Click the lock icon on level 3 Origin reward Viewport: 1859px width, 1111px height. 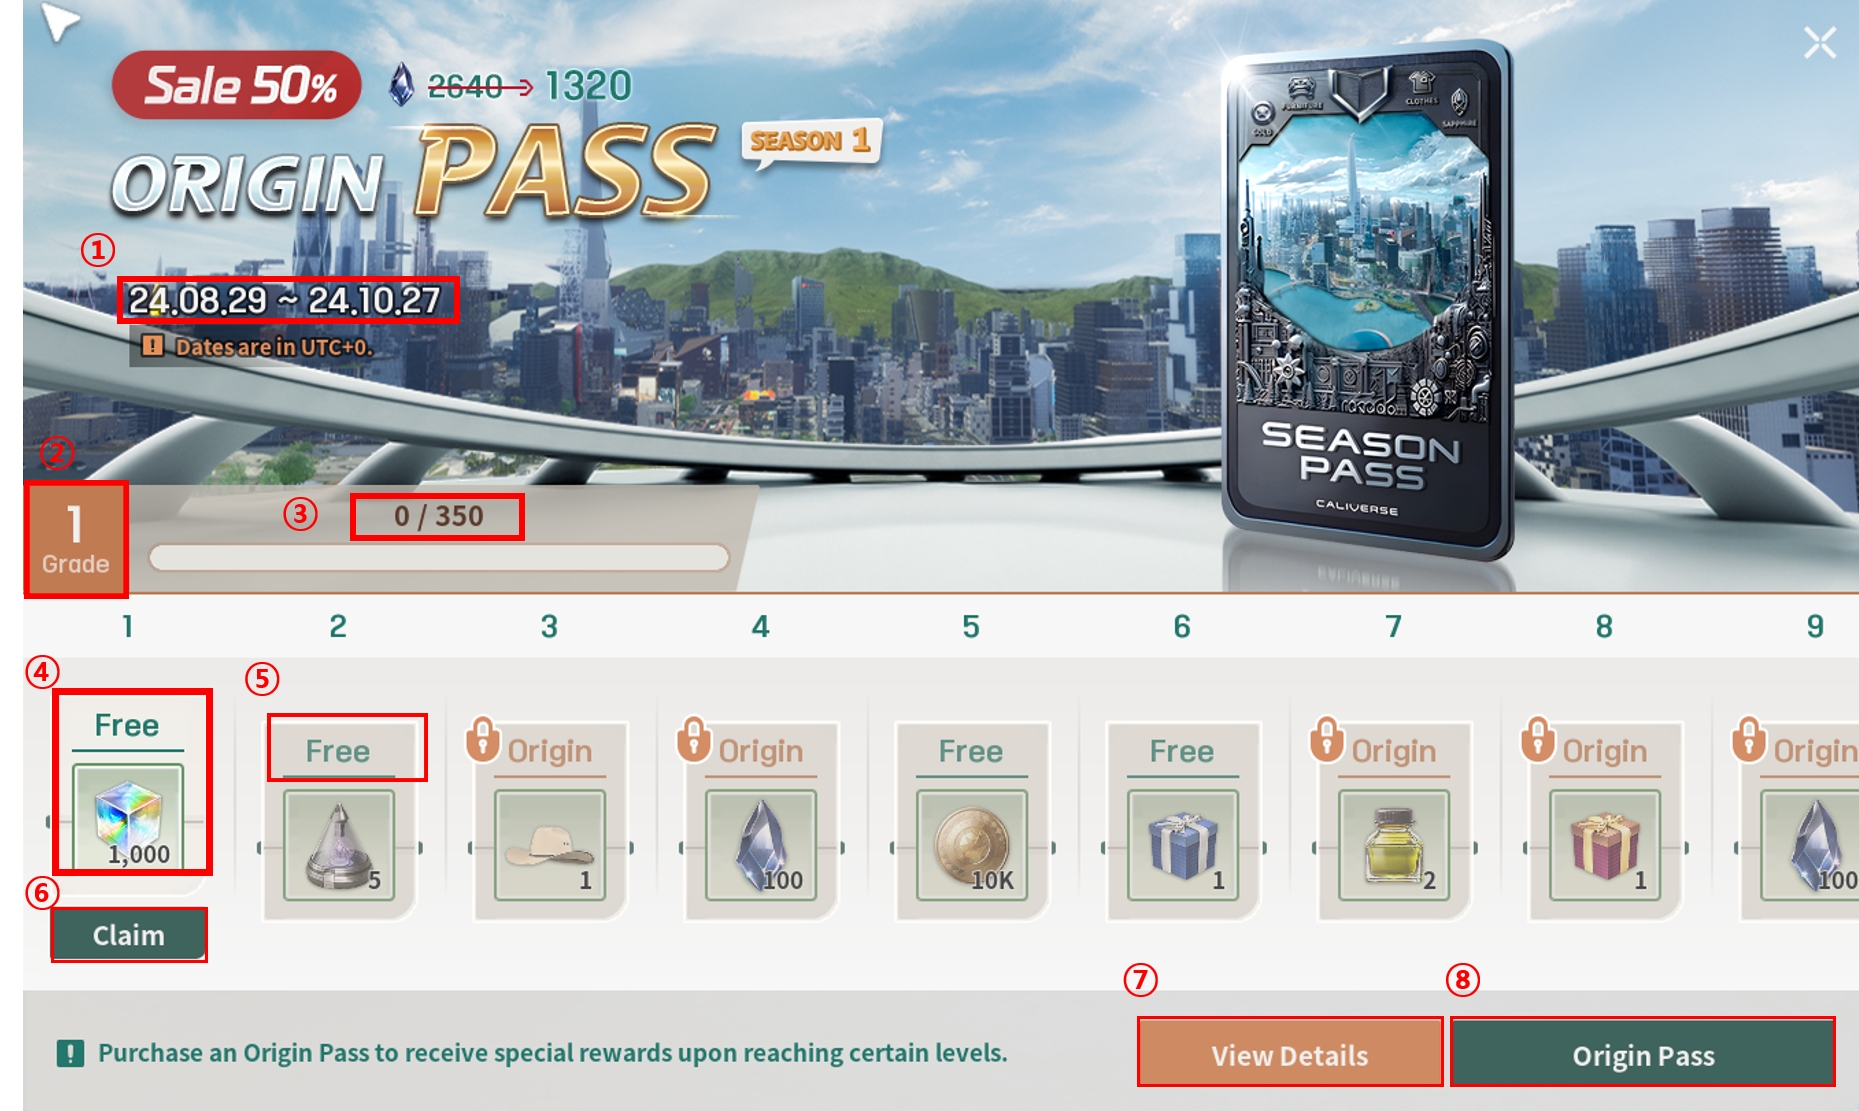point(483,739)
